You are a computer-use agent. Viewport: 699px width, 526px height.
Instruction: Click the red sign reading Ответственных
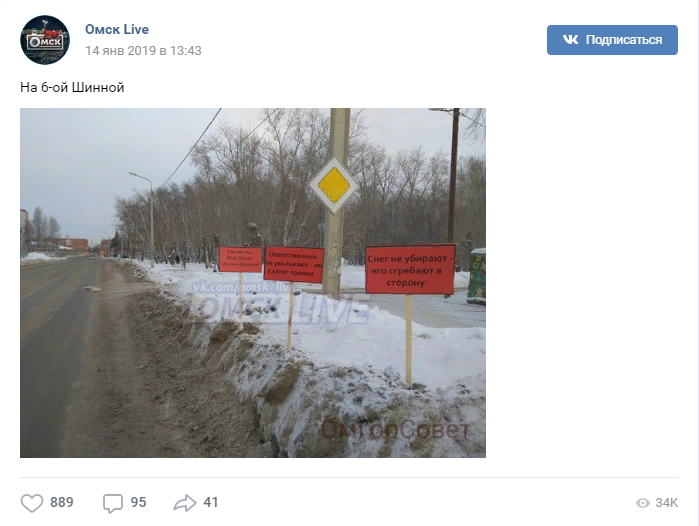[x=293, y=265]
